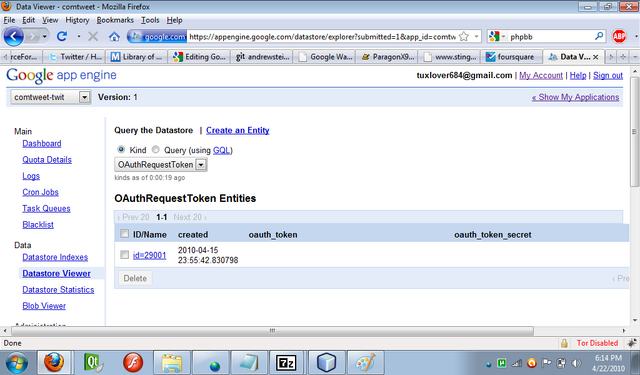Viewport: 640px width, 375px height.
Task: Click the Google search engine icon
Action: (x=494, y=36)
